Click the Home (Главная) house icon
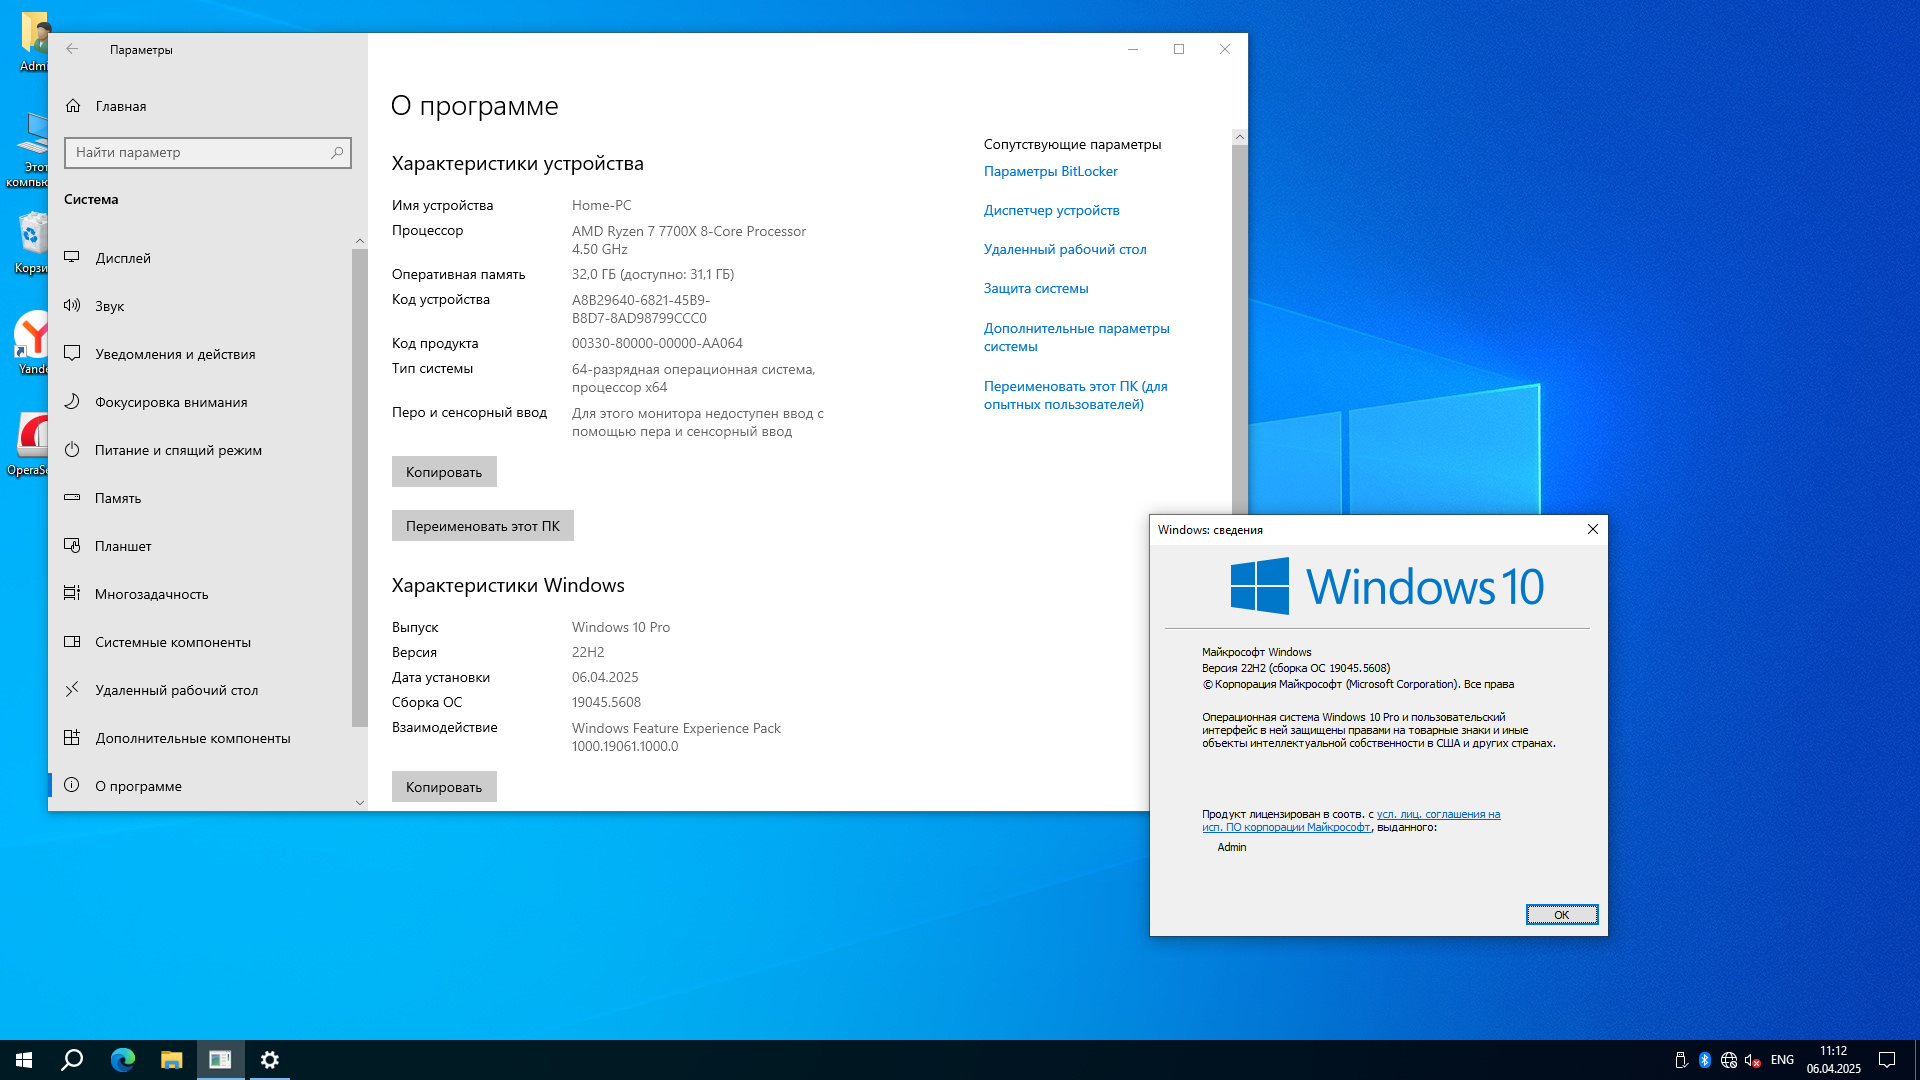Image resolution: width=1920 pixels, height=1080 pixels. (73, 106)
